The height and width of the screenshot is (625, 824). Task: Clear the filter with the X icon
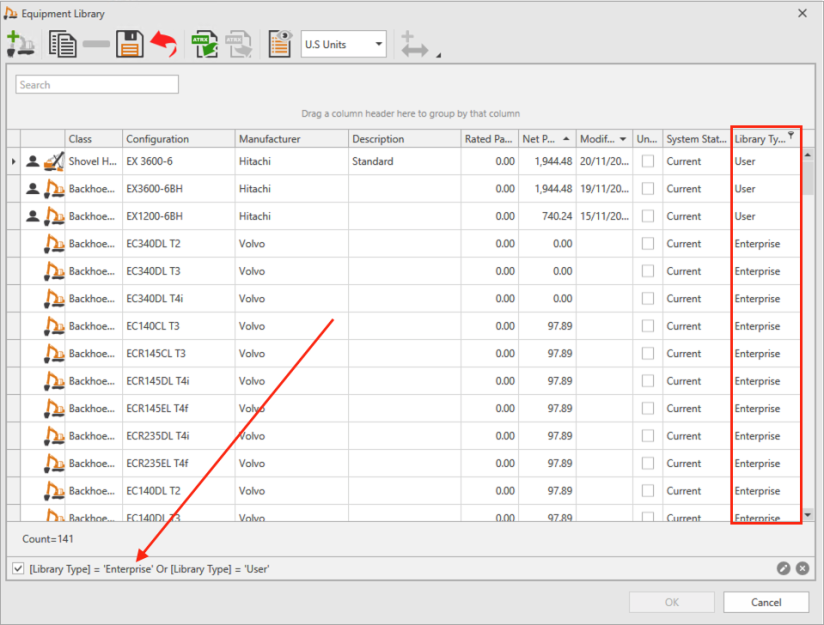click(x=802, y=568)
